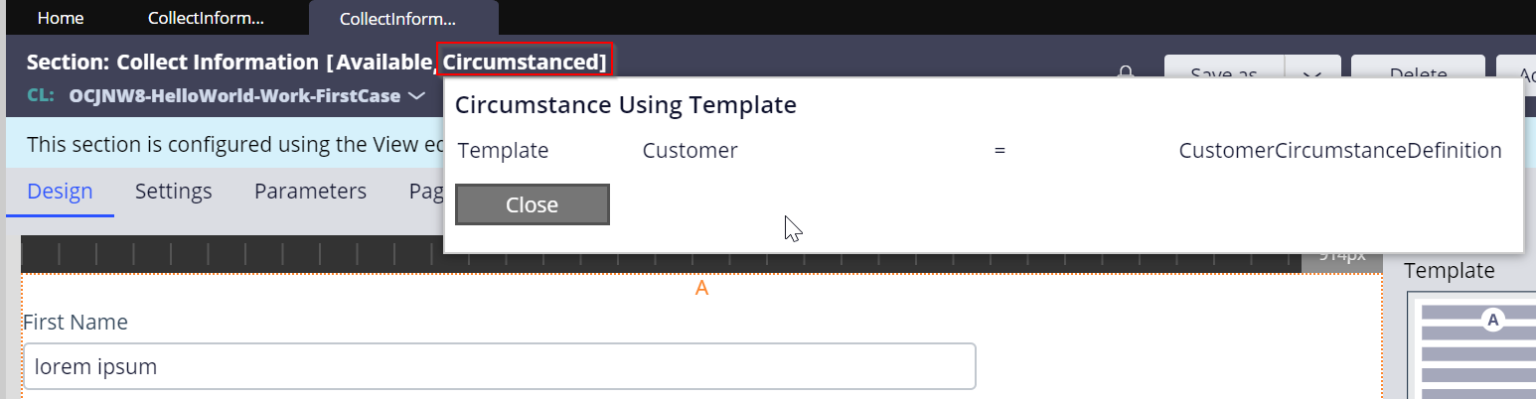
Task: Click the Customer template value
Action: click(690, 151)
